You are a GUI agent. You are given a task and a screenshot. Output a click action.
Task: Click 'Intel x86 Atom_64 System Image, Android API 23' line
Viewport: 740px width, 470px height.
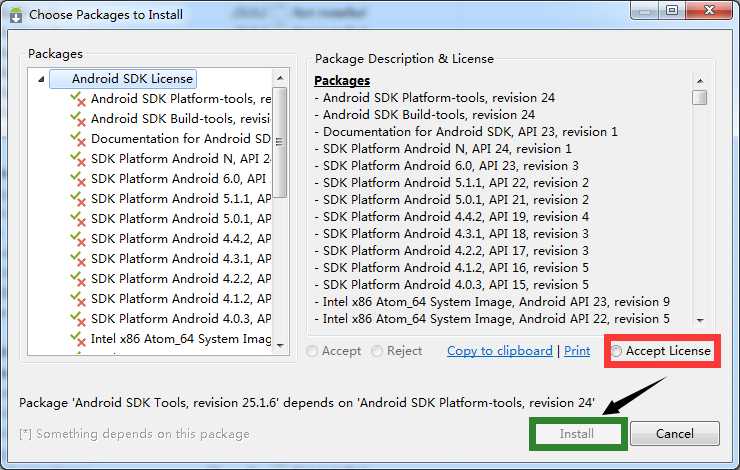492,302
